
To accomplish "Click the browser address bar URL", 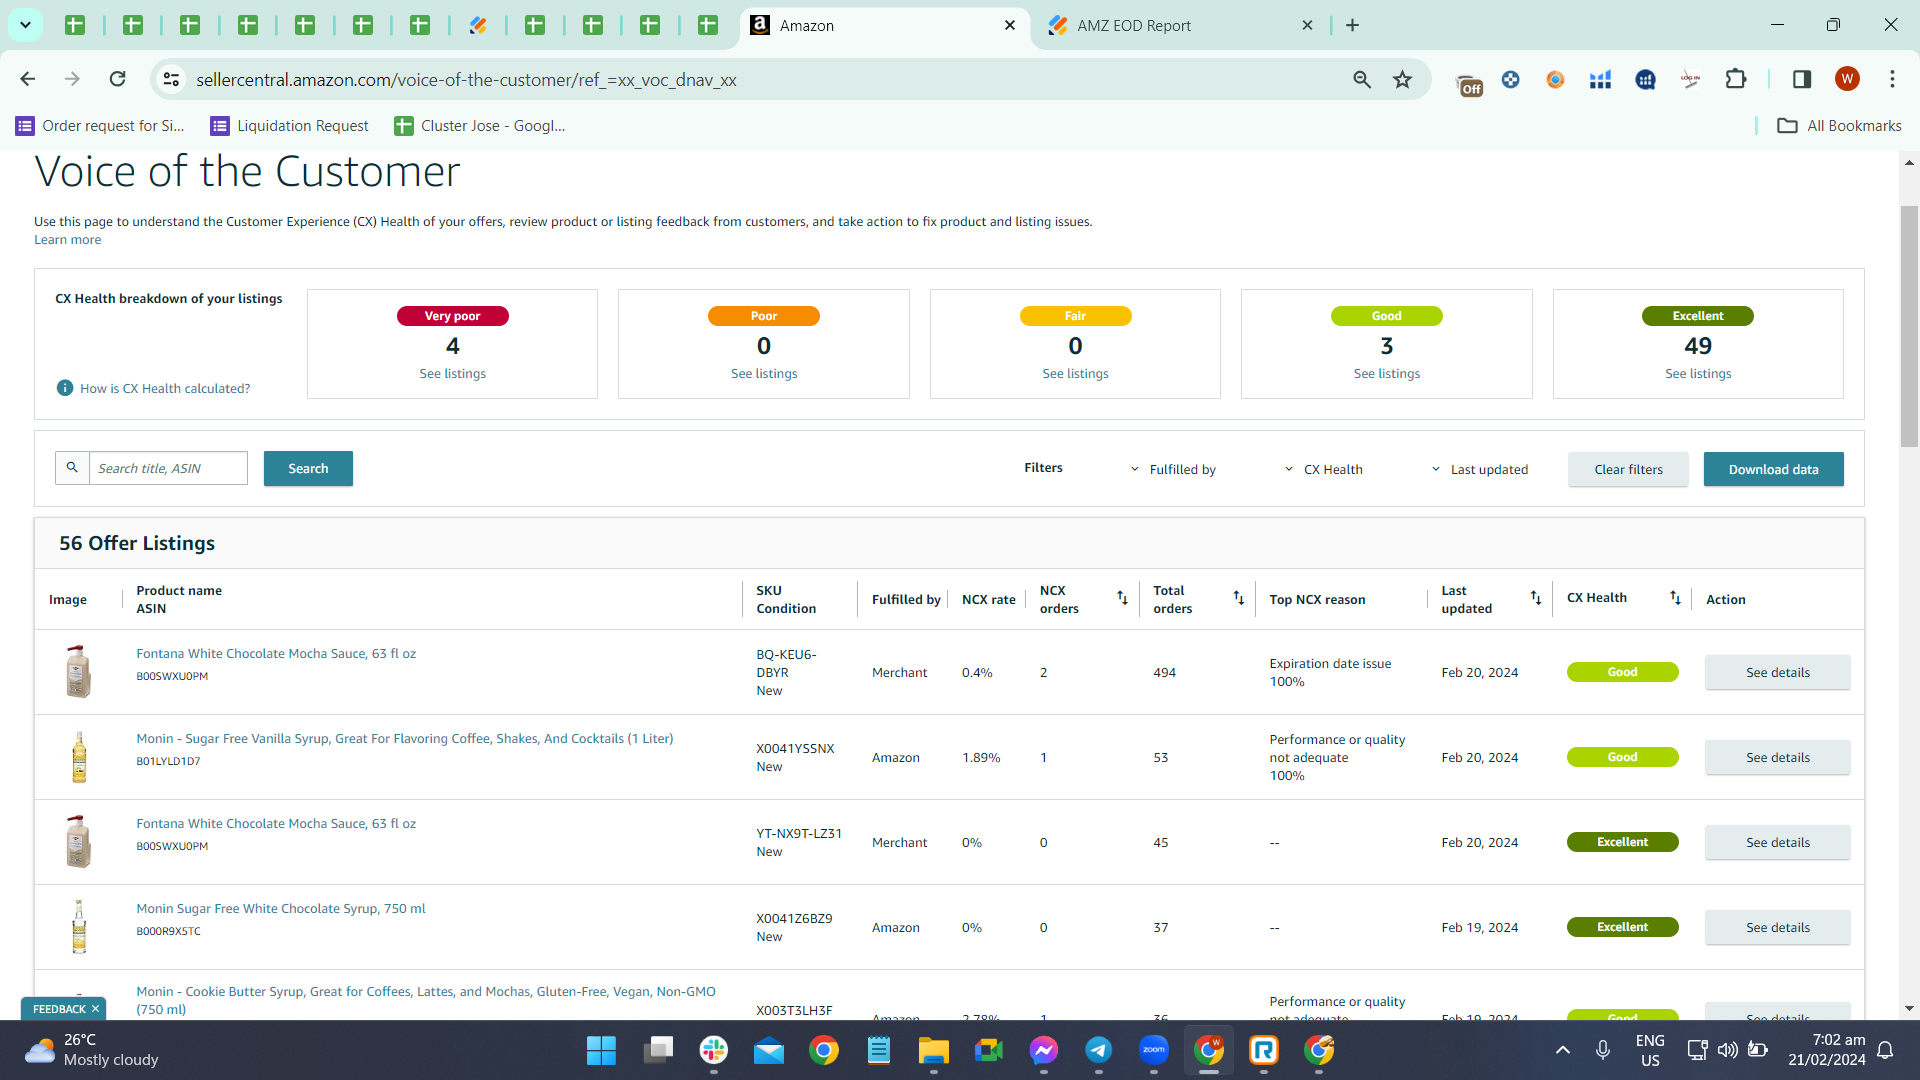I will (466, 80).
